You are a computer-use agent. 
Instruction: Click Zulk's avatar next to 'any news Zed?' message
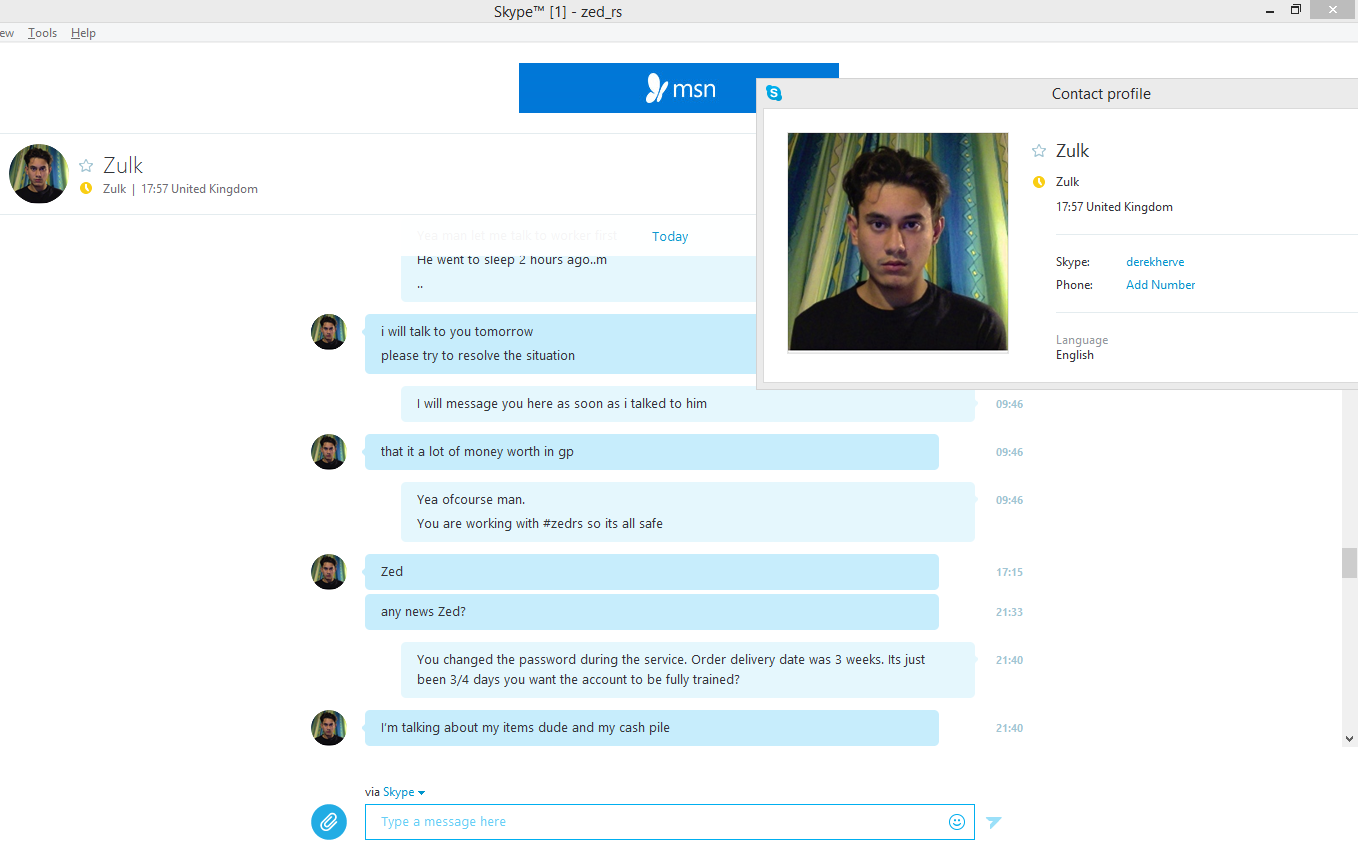329,572
